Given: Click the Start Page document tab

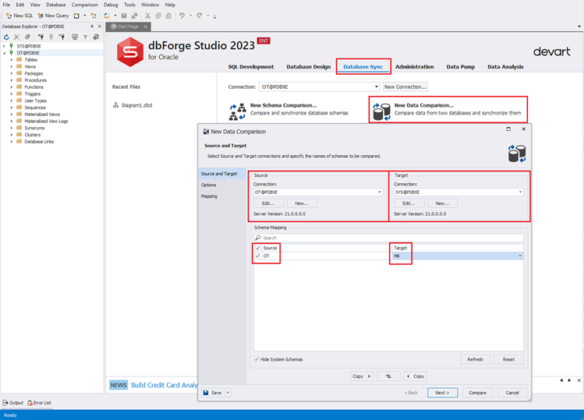Looking at the screenshot, I should 128,26.
